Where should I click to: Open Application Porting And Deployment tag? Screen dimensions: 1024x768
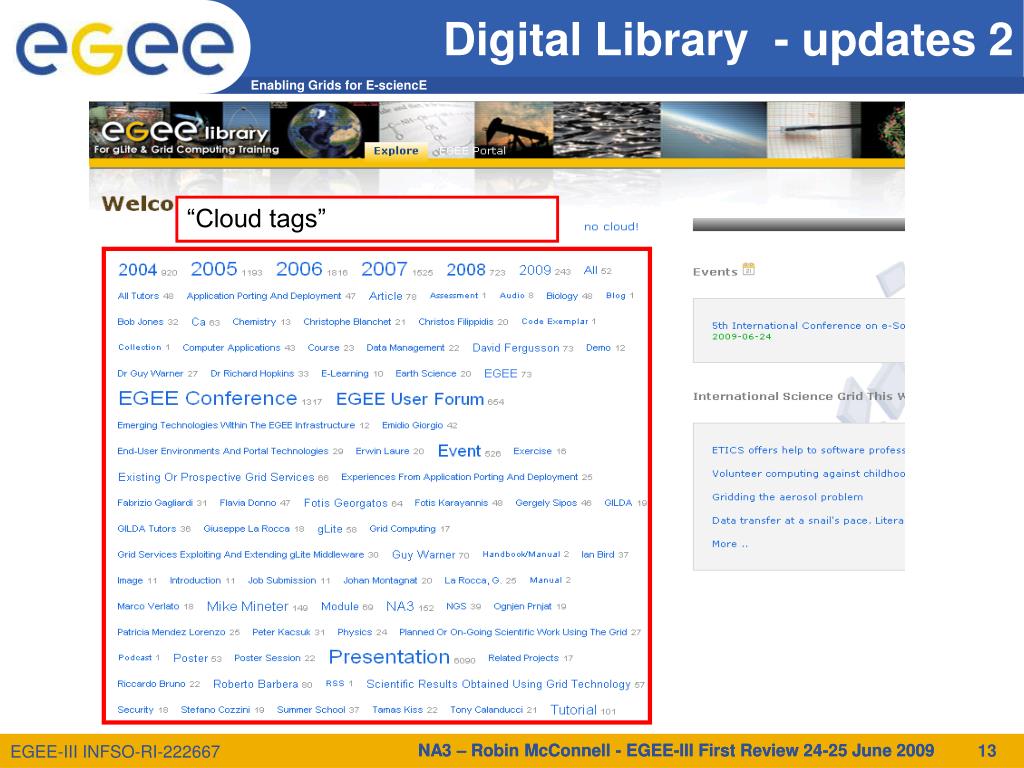point(264,296)
